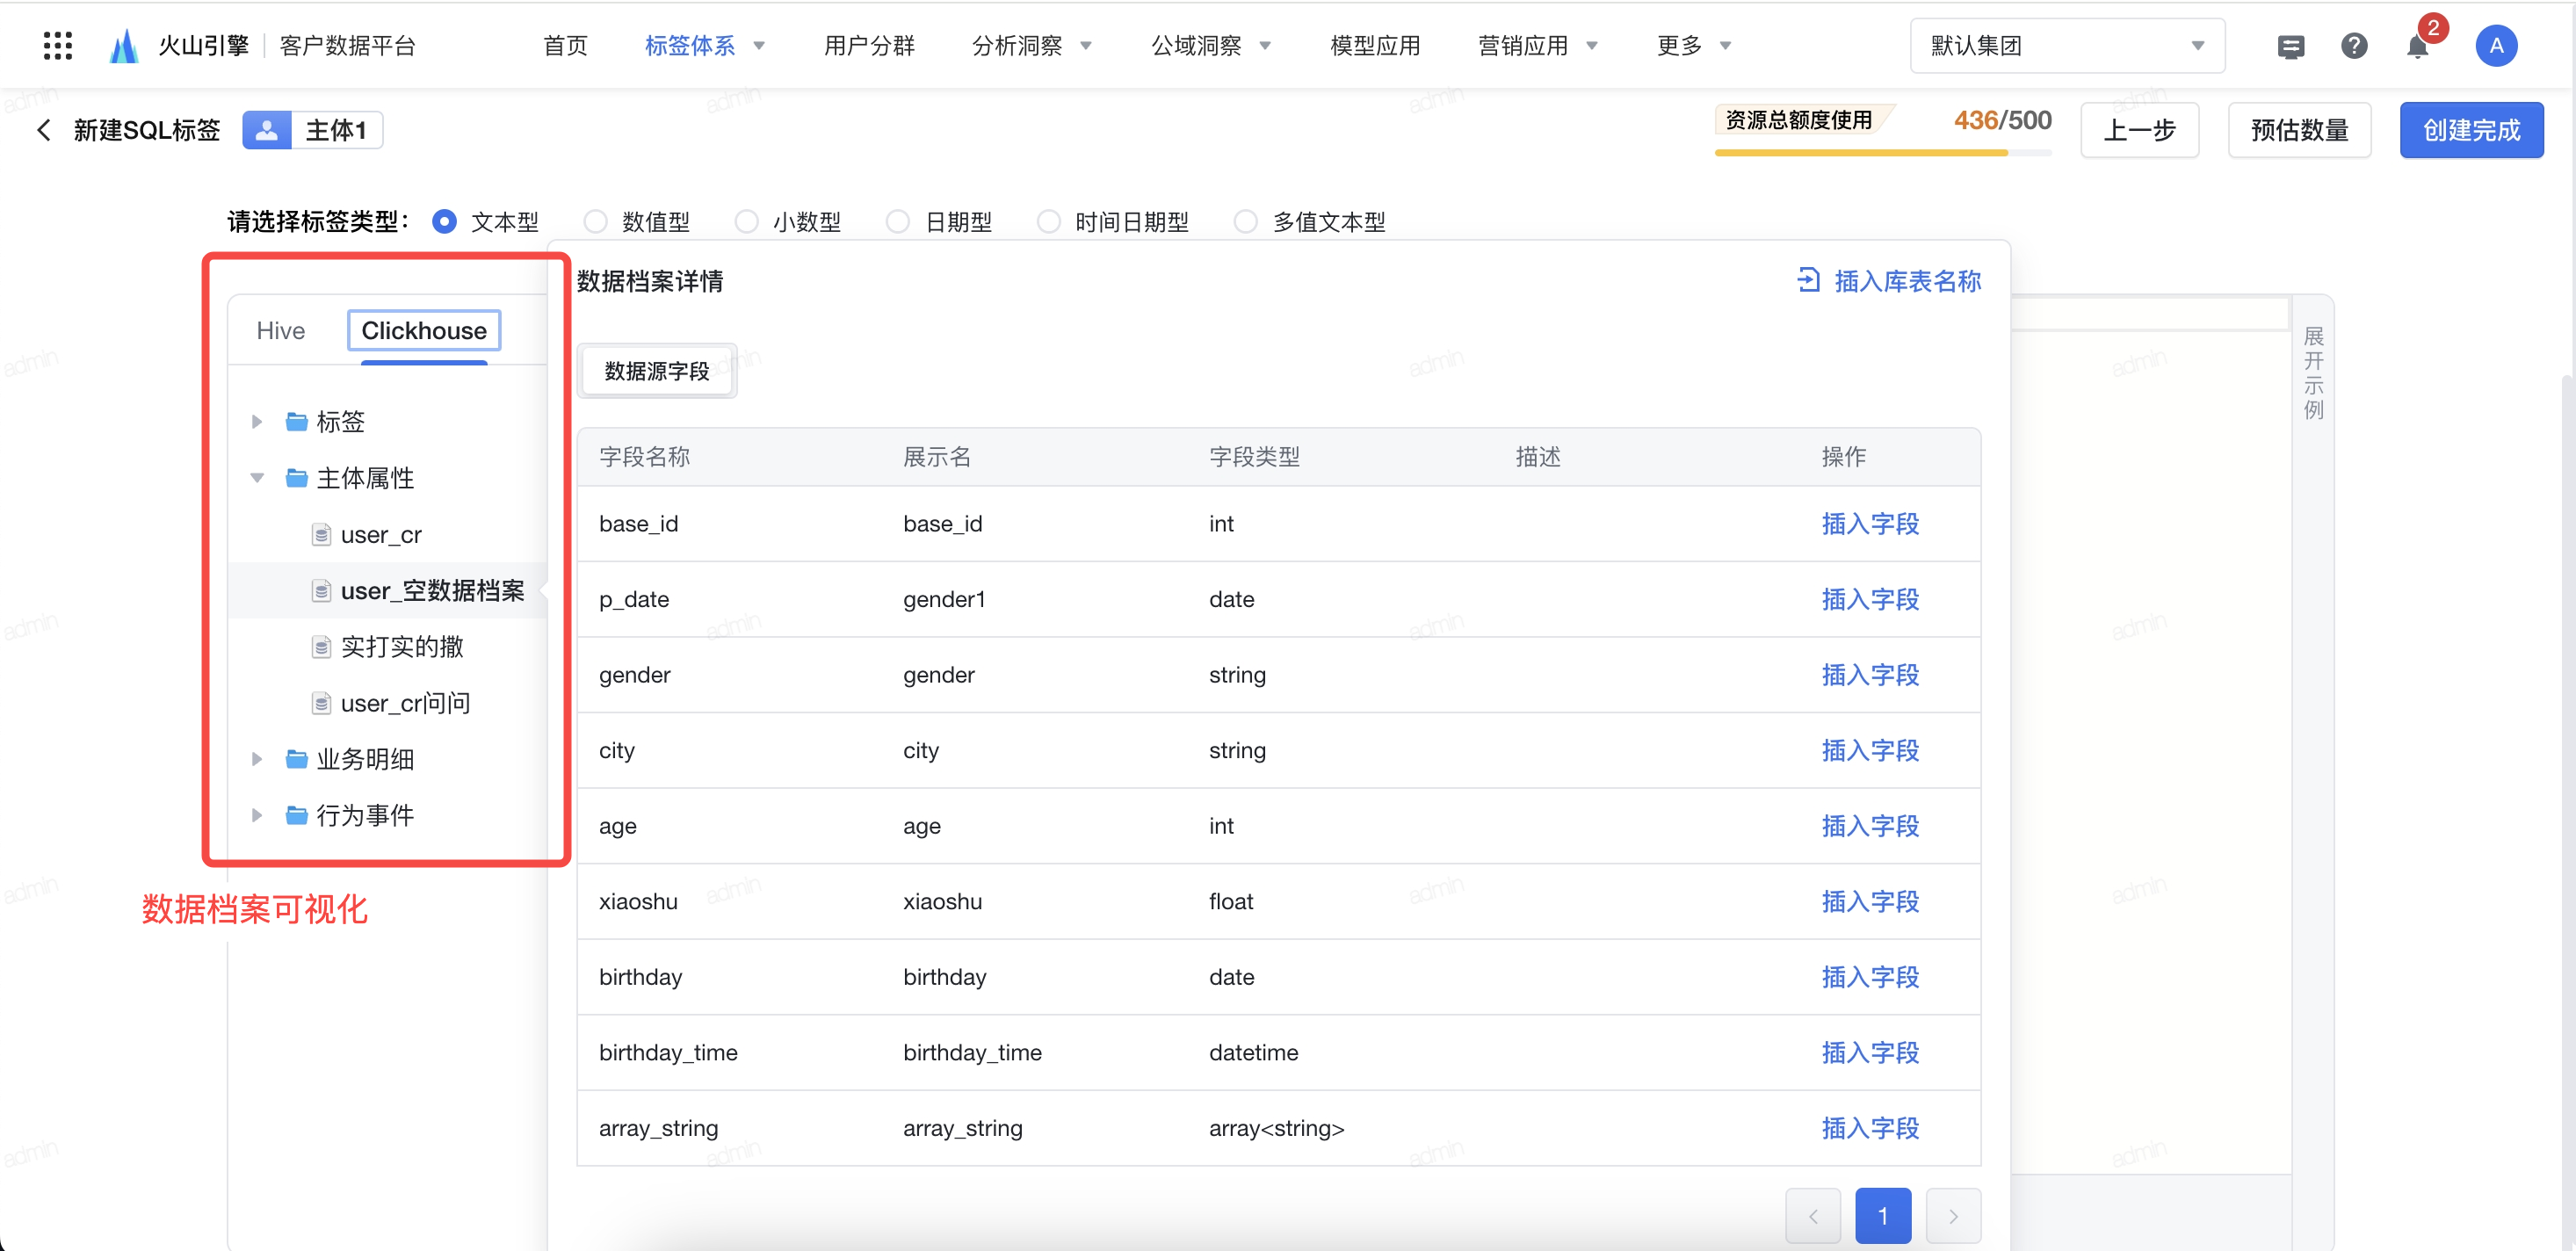The height and width of the screenshot is (1251, 2576).
Task: Select the 小数型 tag type radio
Action: coord(746,221)
